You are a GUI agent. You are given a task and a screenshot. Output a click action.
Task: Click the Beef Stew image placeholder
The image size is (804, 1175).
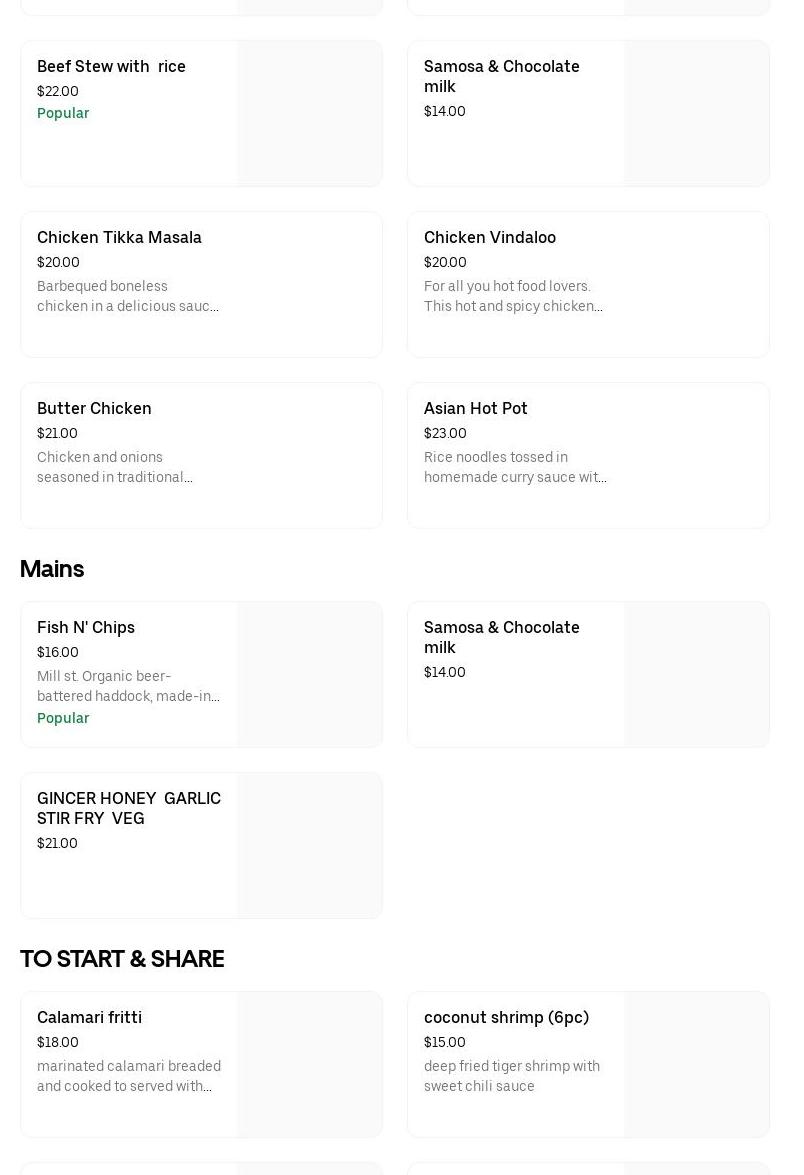(x=310, y=114)
